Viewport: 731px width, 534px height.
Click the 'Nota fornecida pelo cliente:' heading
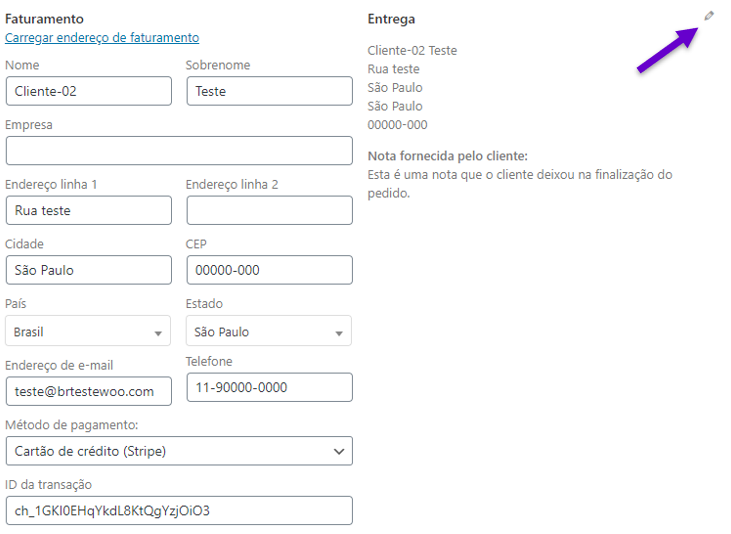click(x=448, y=156)
